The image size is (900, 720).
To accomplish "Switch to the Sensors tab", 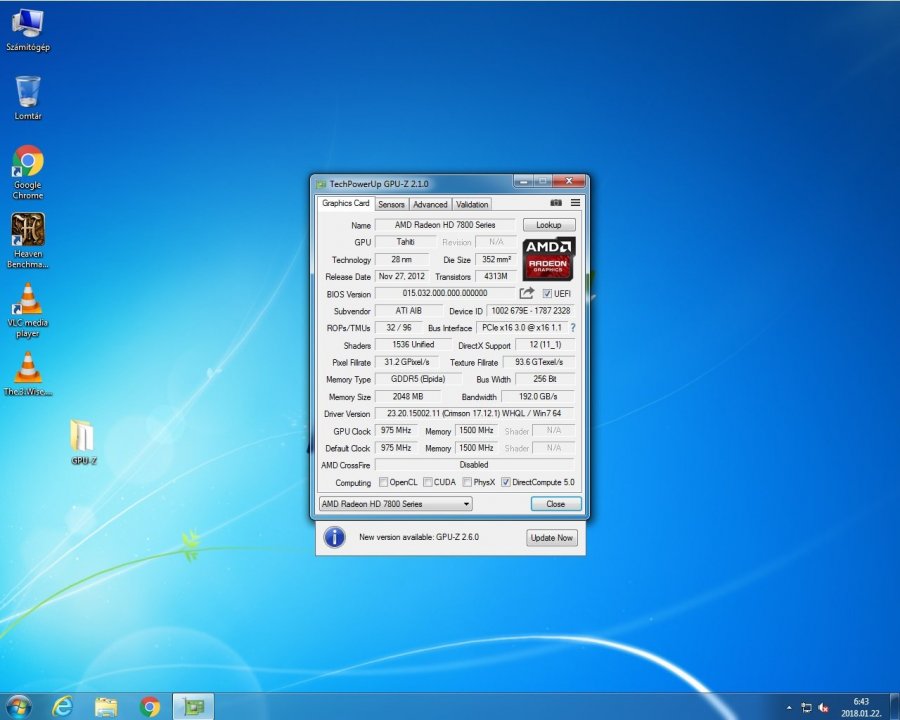I will [x=391, y=204].
